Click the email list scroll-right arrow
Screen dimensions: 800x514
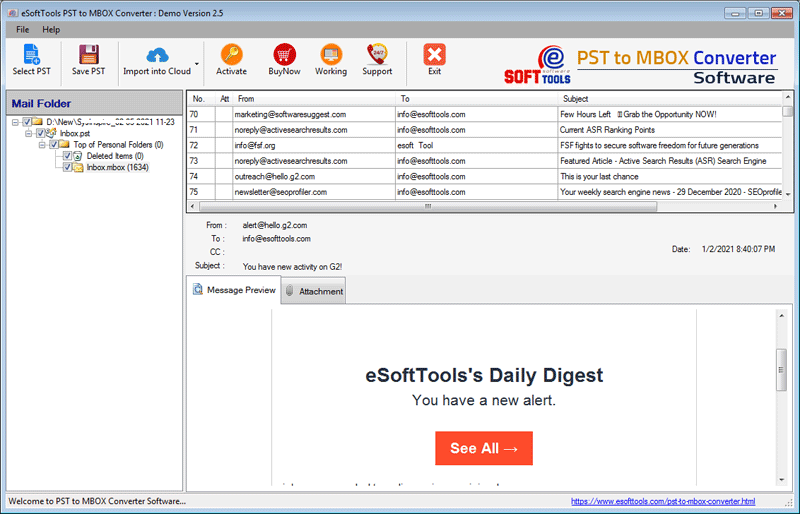pos(776,206)
